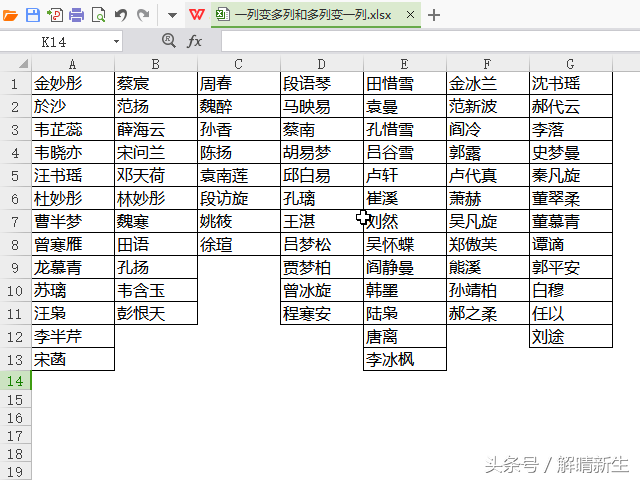This screenshot has height=480, width=640.
Task: Select column G header
Action: pos(571,64)
